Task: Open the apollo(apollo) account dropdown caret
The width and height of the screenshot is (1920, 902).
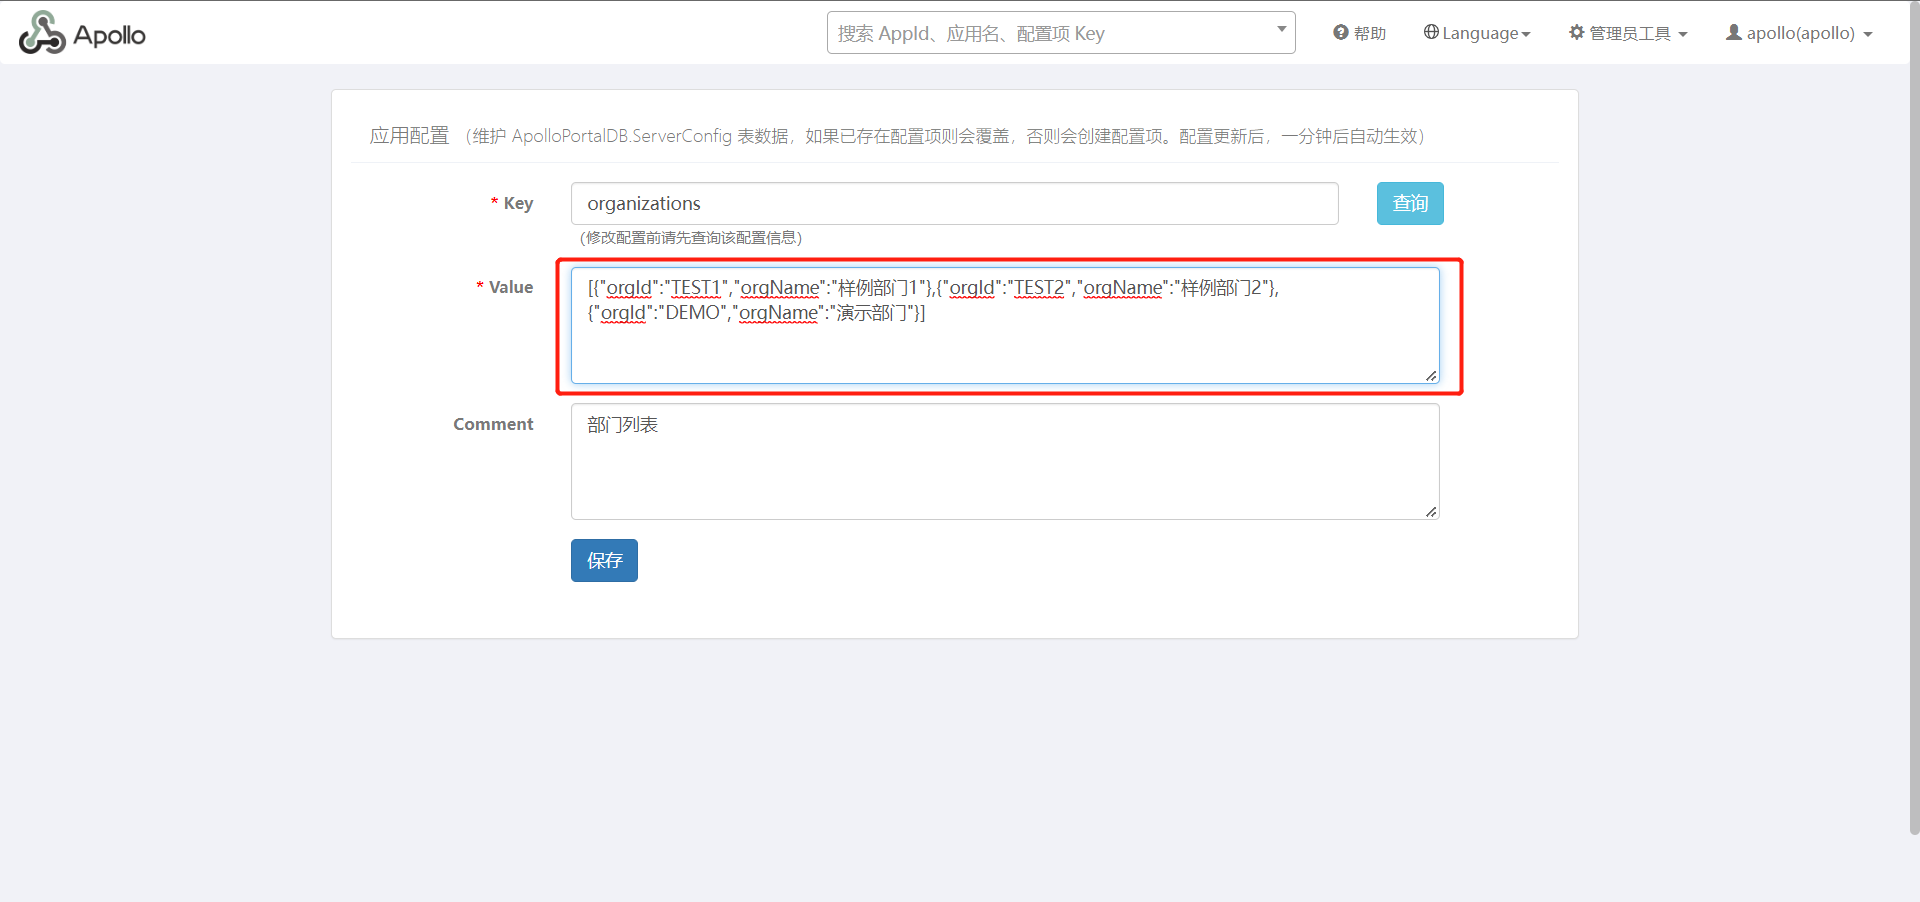Action: tap(1868, 35)
